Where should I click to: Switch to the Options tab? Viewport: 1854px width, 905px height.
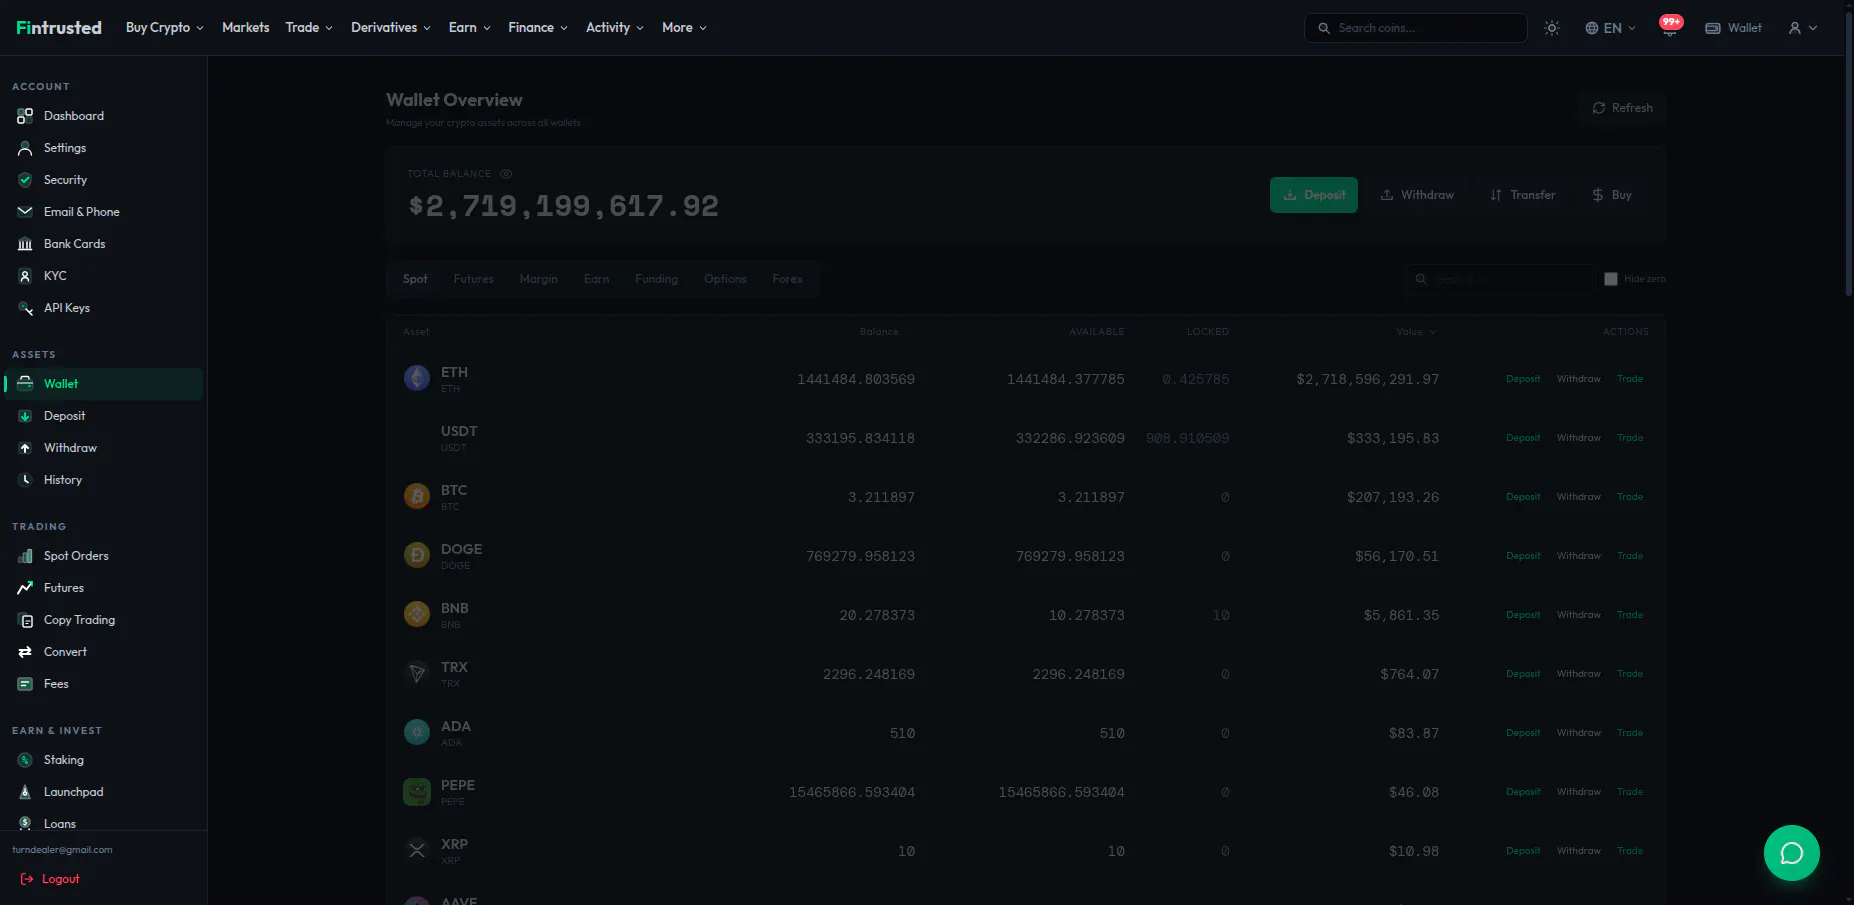tap(725, 279)
